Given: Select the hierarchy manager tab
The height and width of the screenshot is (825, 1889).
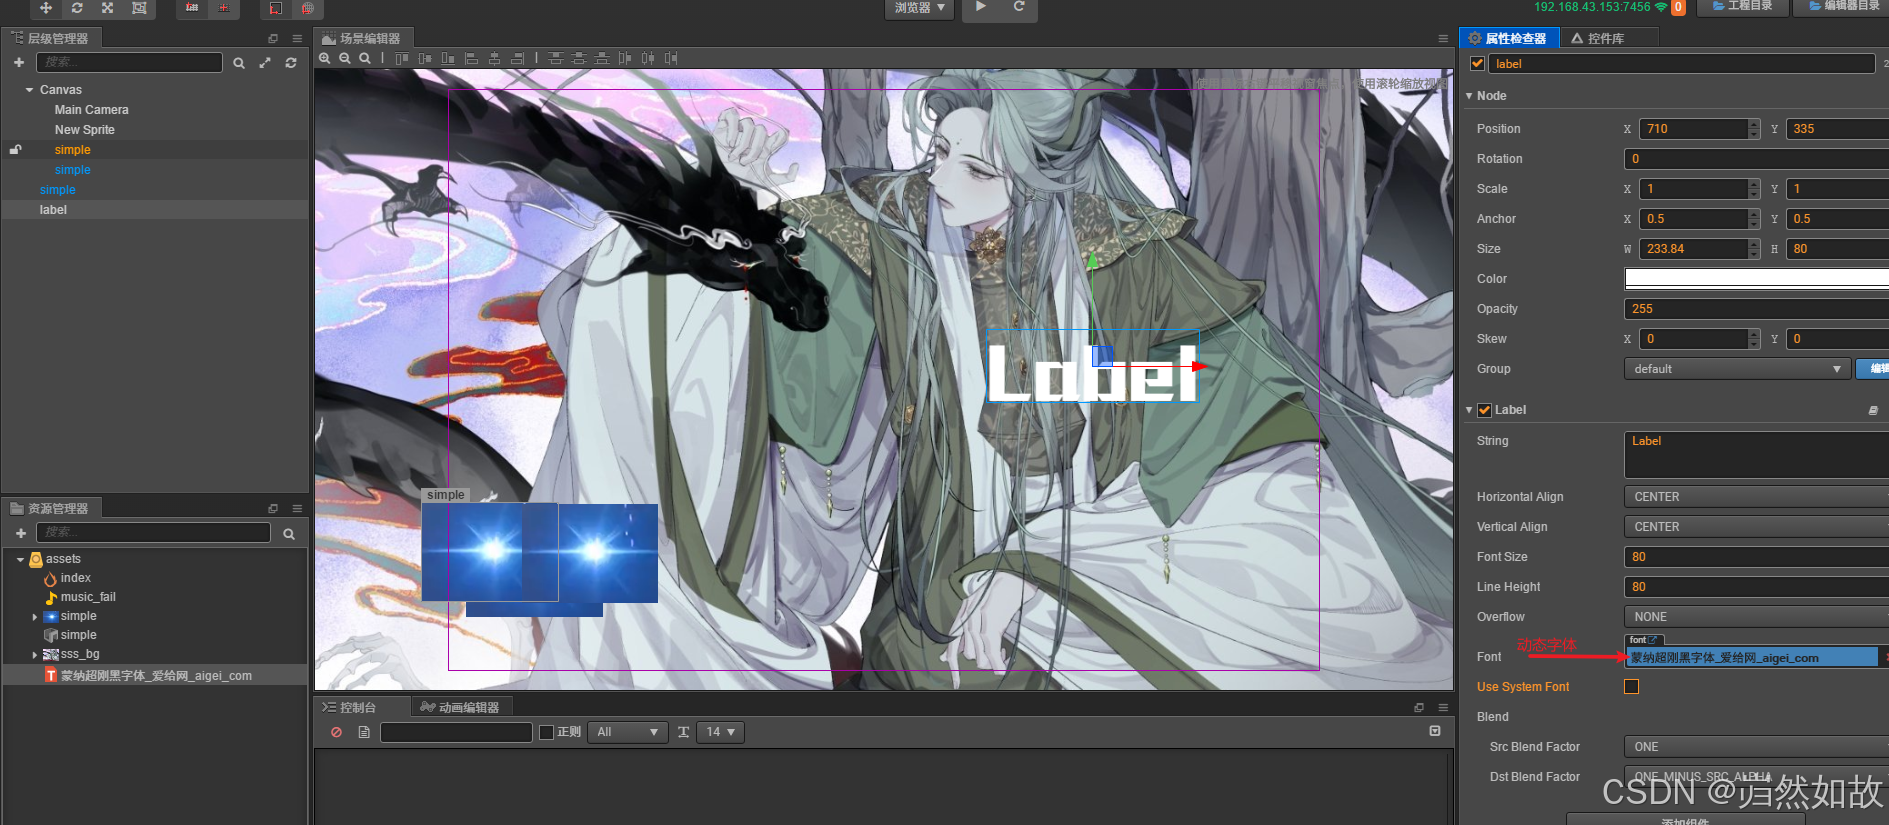Looking at the screenshot, I should click(x=51, y=38).
